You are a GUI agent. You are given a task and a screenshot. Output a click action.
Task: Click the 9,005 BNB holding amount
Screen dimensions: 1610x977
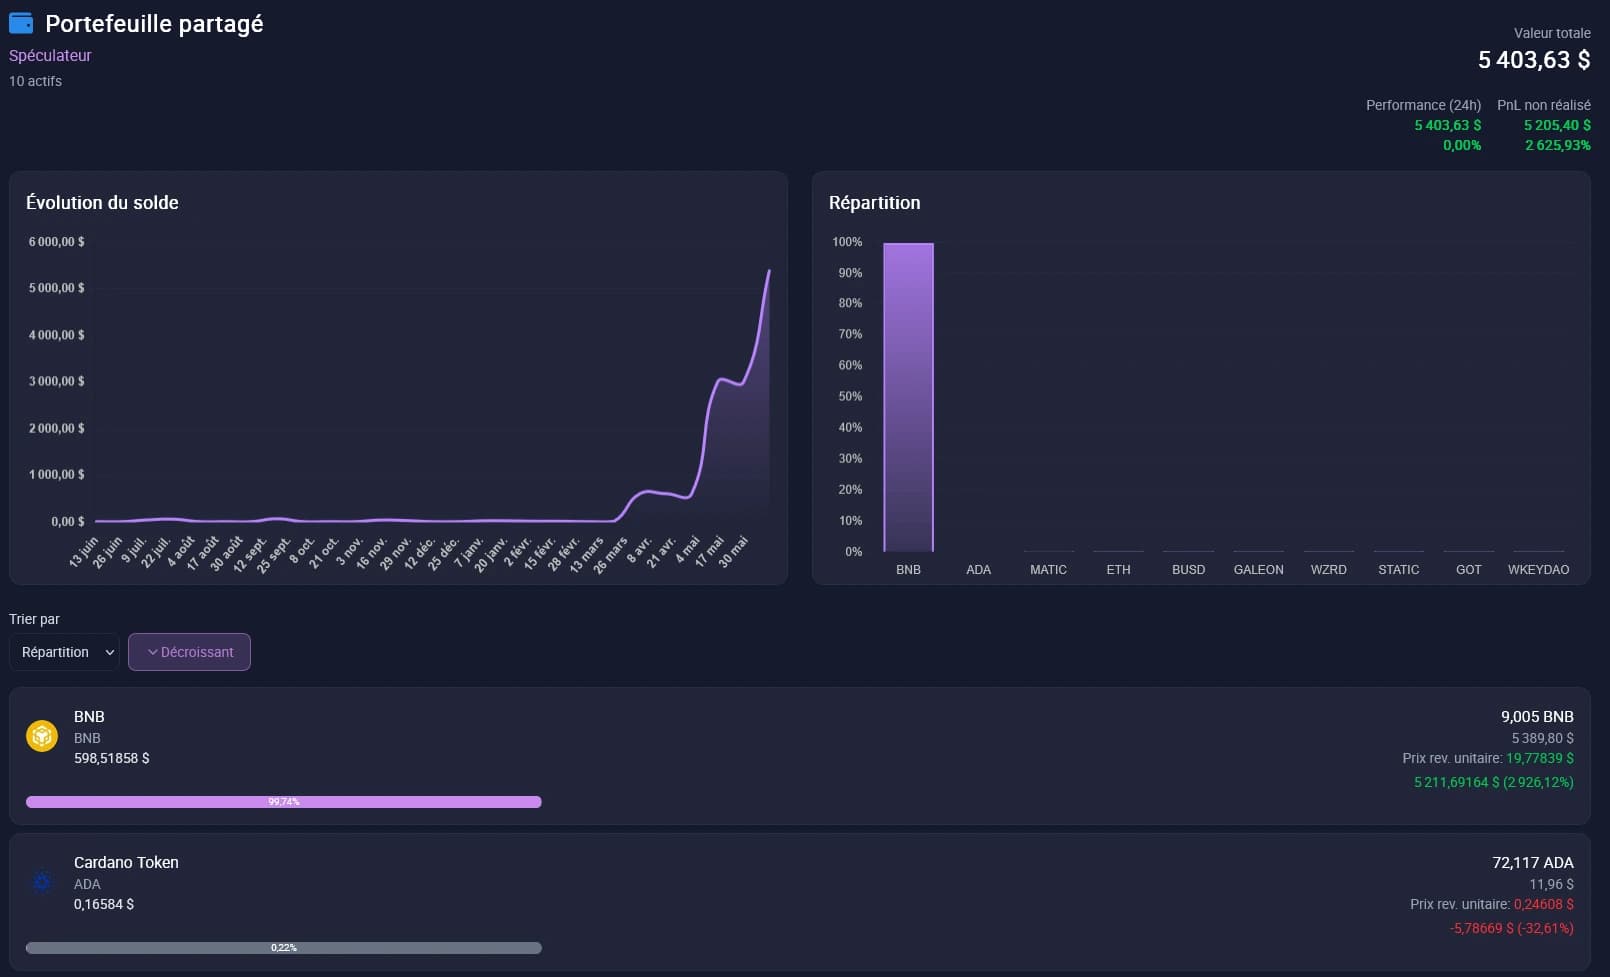[x=1537, y=717]
